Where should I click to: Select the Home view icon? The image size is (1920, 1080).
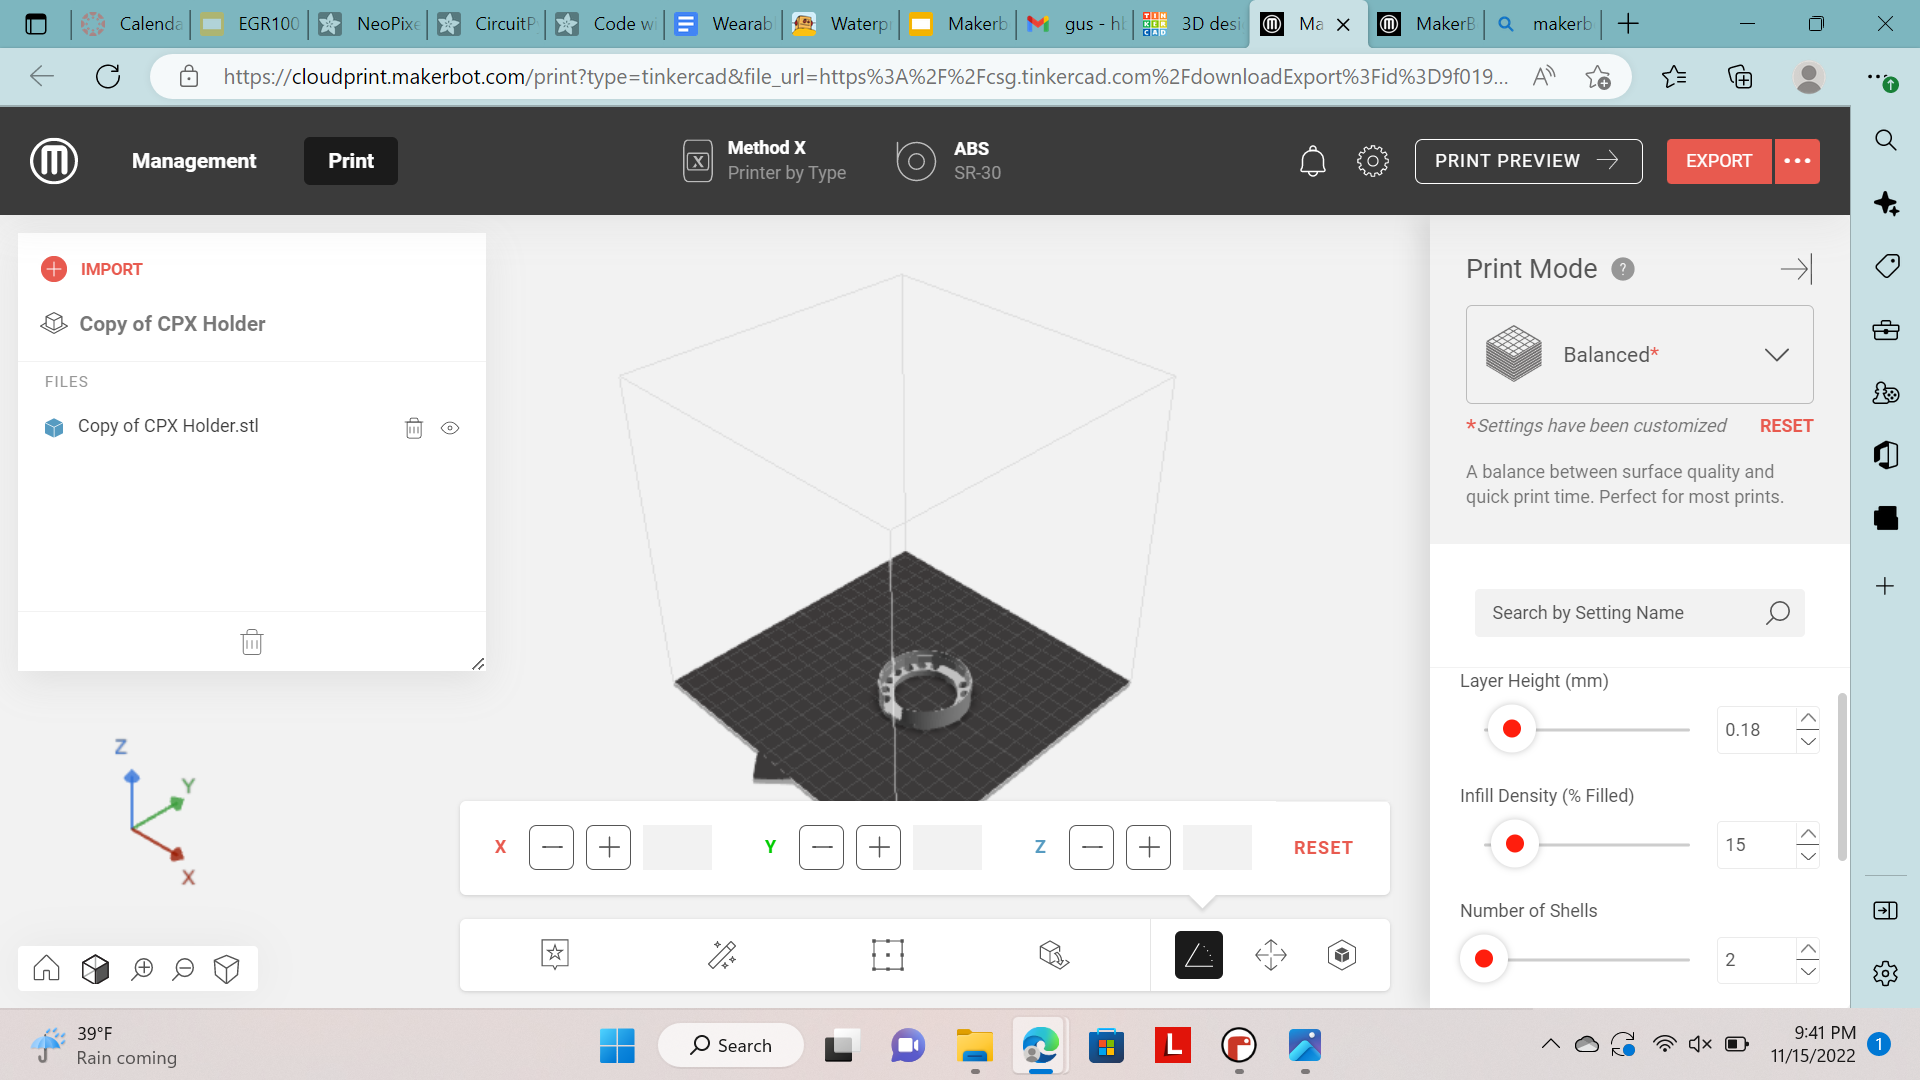click(x=45, y=968)
